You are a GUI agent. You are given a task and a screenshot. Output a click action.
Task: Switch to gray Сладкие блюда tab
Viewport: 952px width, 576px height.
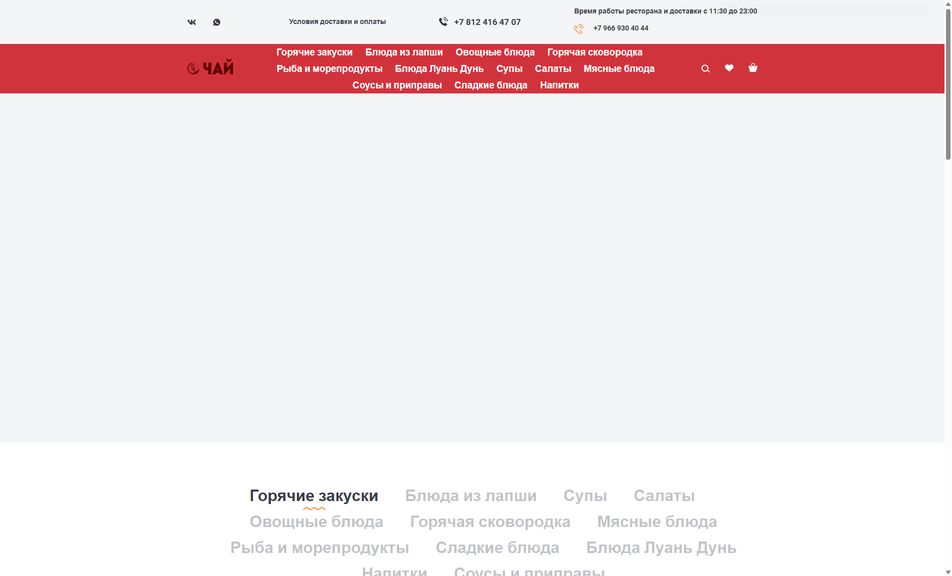point(497,548)
